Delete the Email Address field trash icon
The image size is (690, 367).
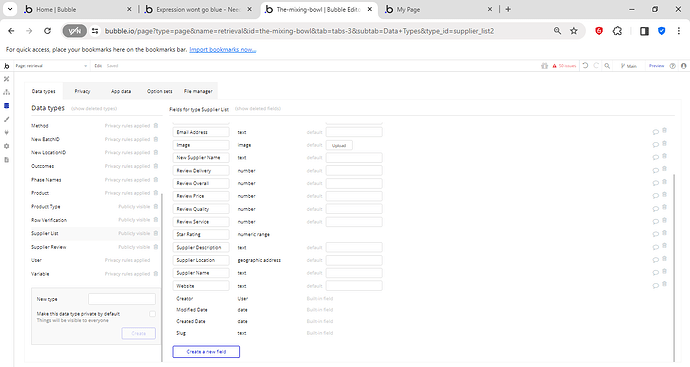[664, 130]
